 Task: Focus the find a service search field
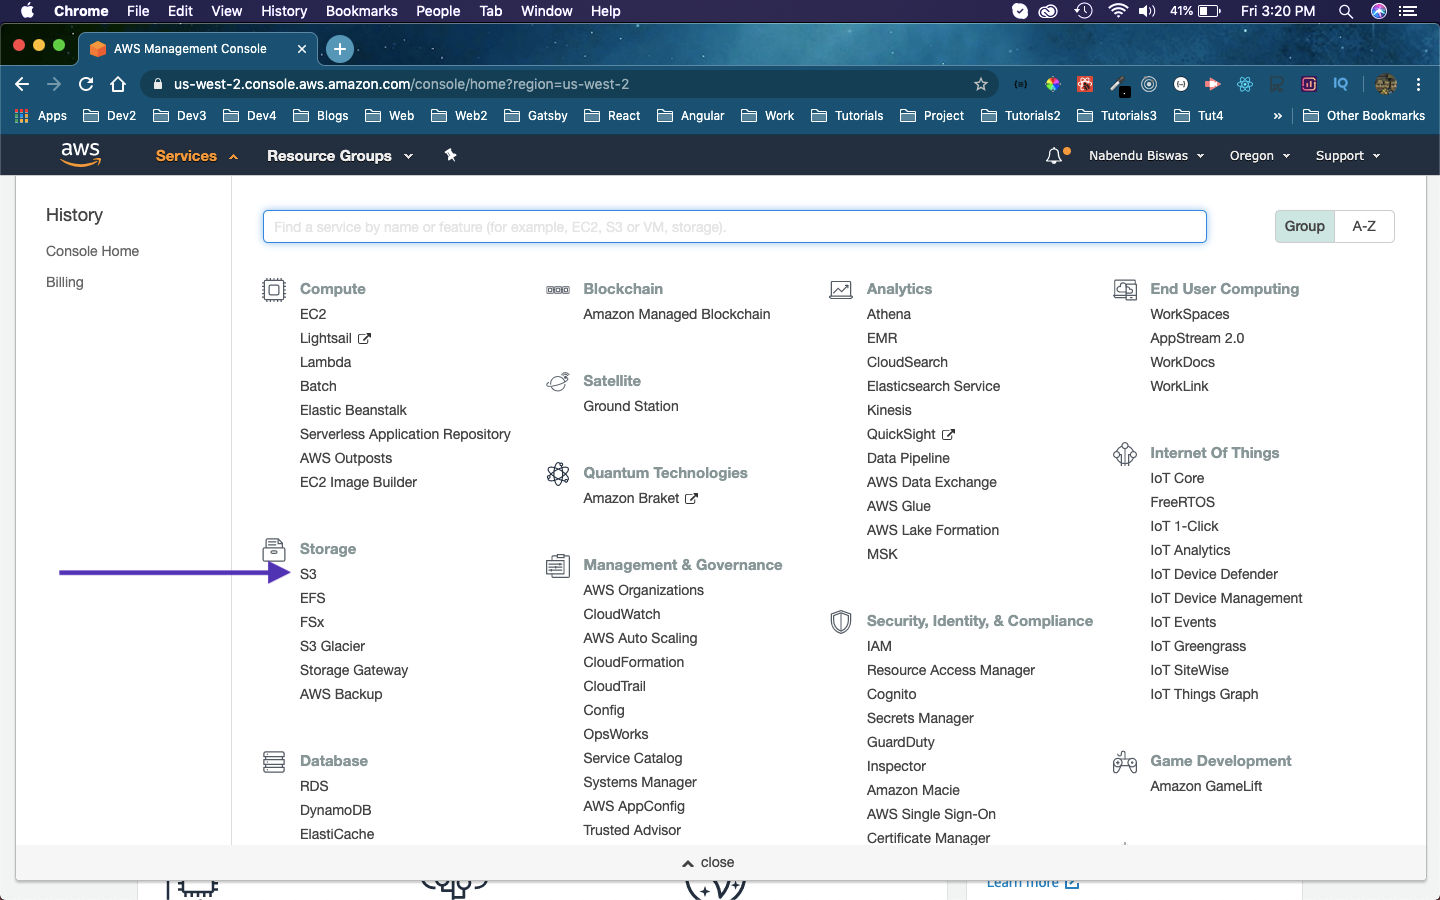tap(735, 226)
